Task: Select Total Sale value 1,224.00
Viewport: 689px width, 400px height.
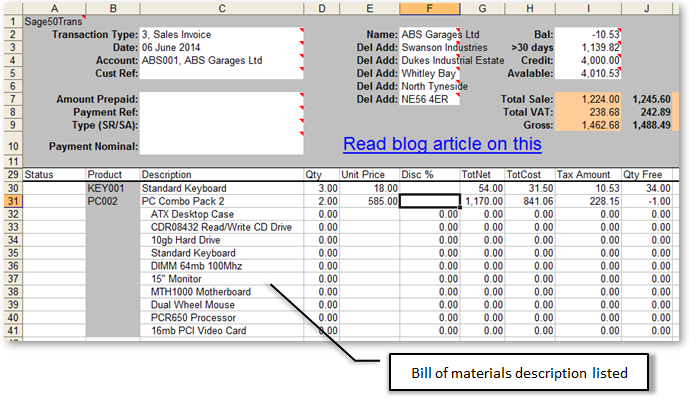Action: tap(588, 99)
